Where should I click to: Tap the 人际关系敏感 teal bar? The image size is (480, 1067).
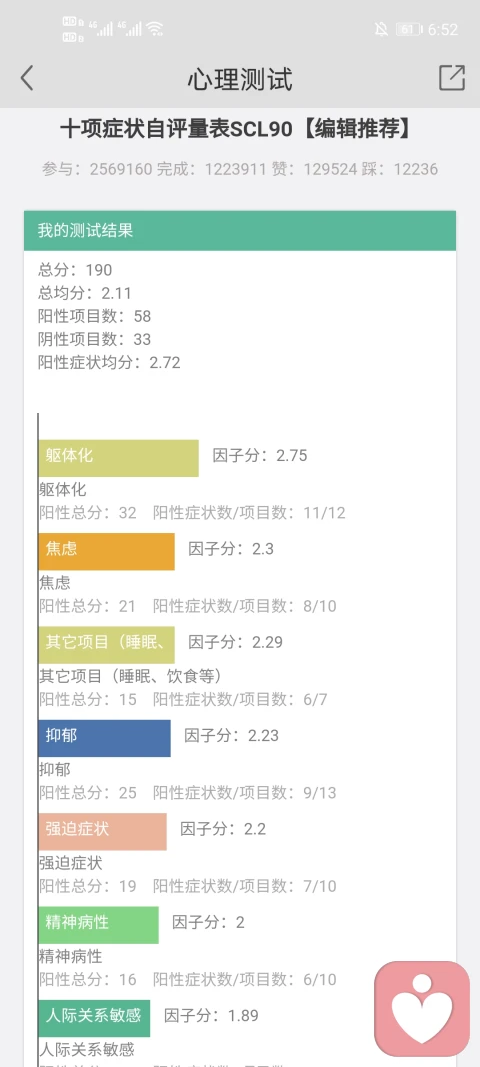click(x=94, y=1017)
